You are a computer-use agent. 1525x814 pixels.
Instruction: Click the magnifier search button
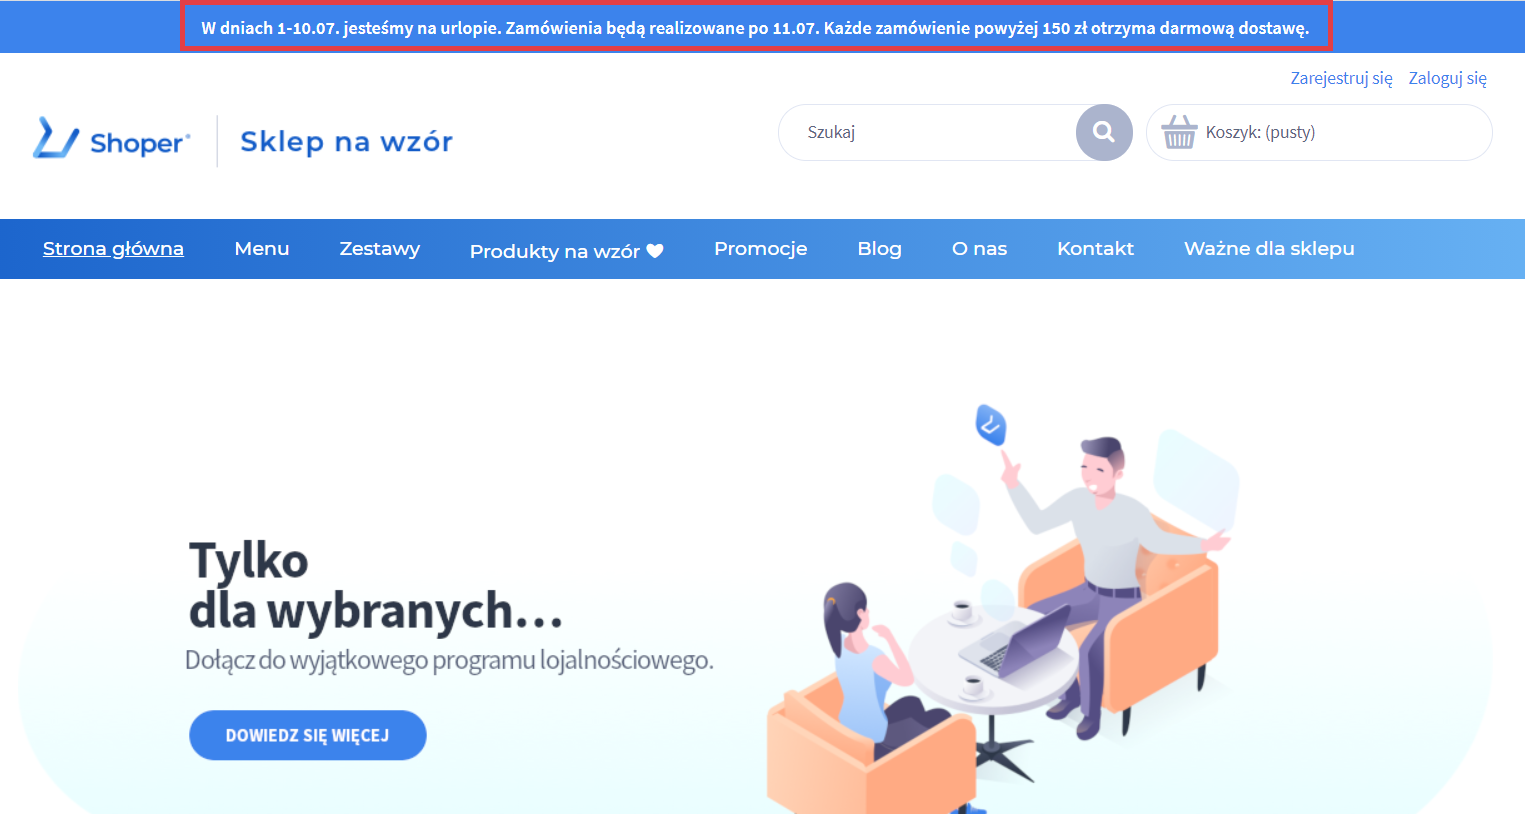coord(1104,132)
